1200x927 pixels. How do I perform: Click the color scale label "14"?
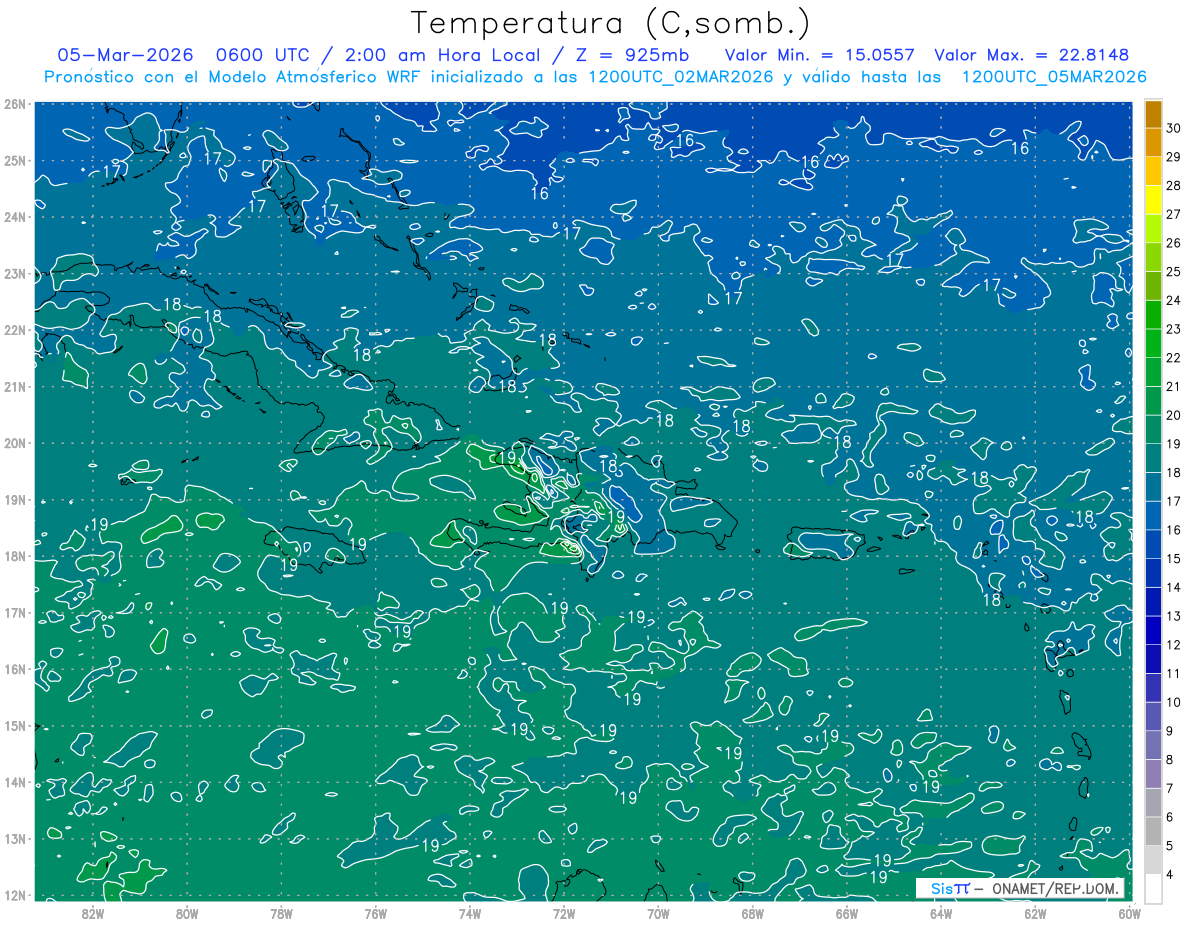click(1174, 587)
